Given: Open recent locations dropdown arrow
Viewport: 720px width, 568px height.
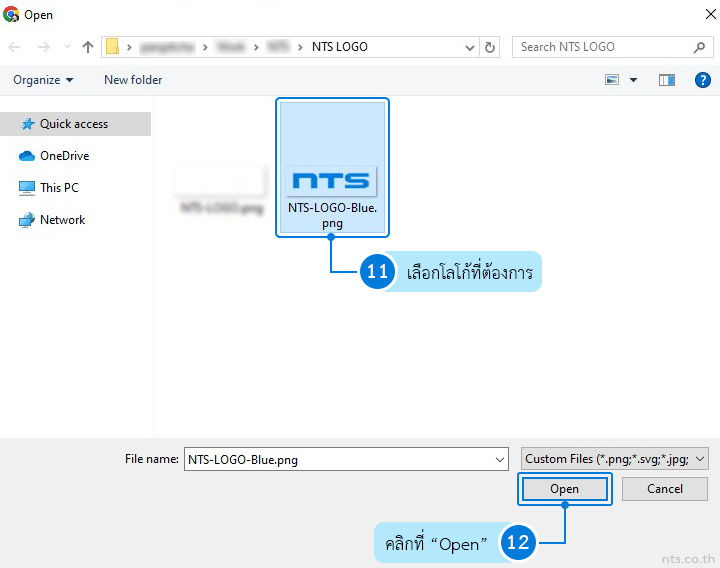Looking at the screenshot, I should point(68,46).
